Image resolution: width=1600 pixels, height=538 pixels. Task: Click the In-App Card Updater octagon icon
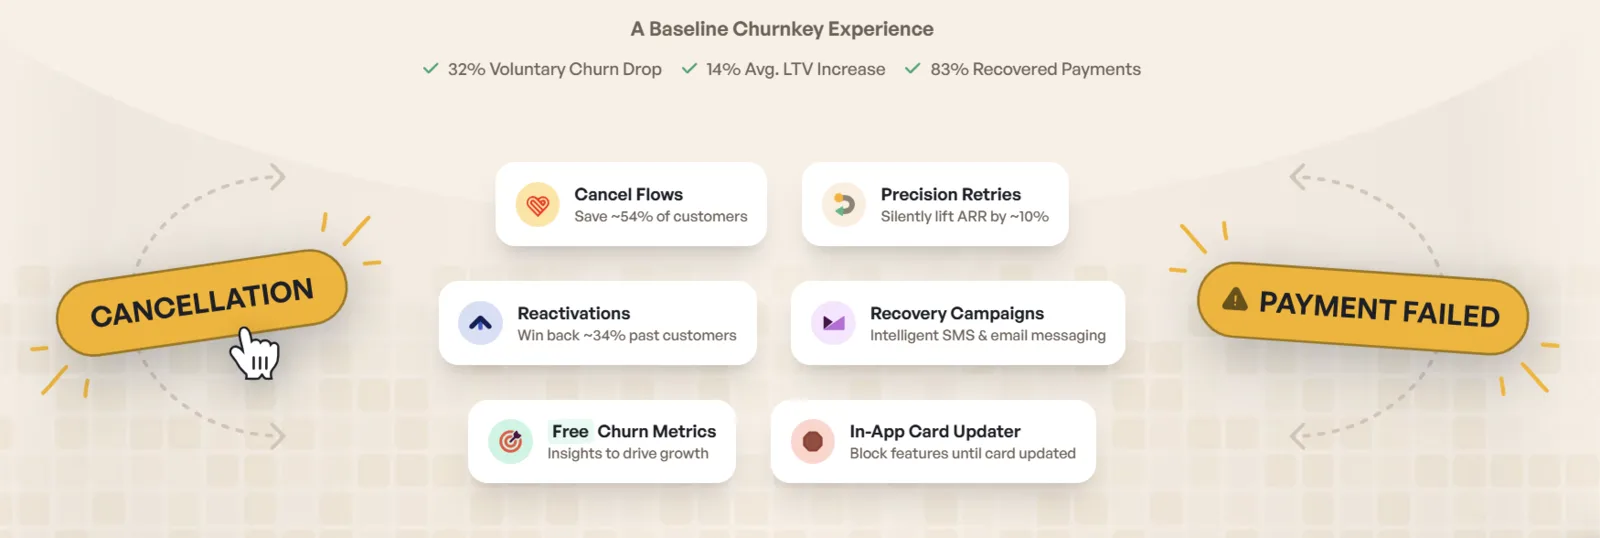click(813, 441)
